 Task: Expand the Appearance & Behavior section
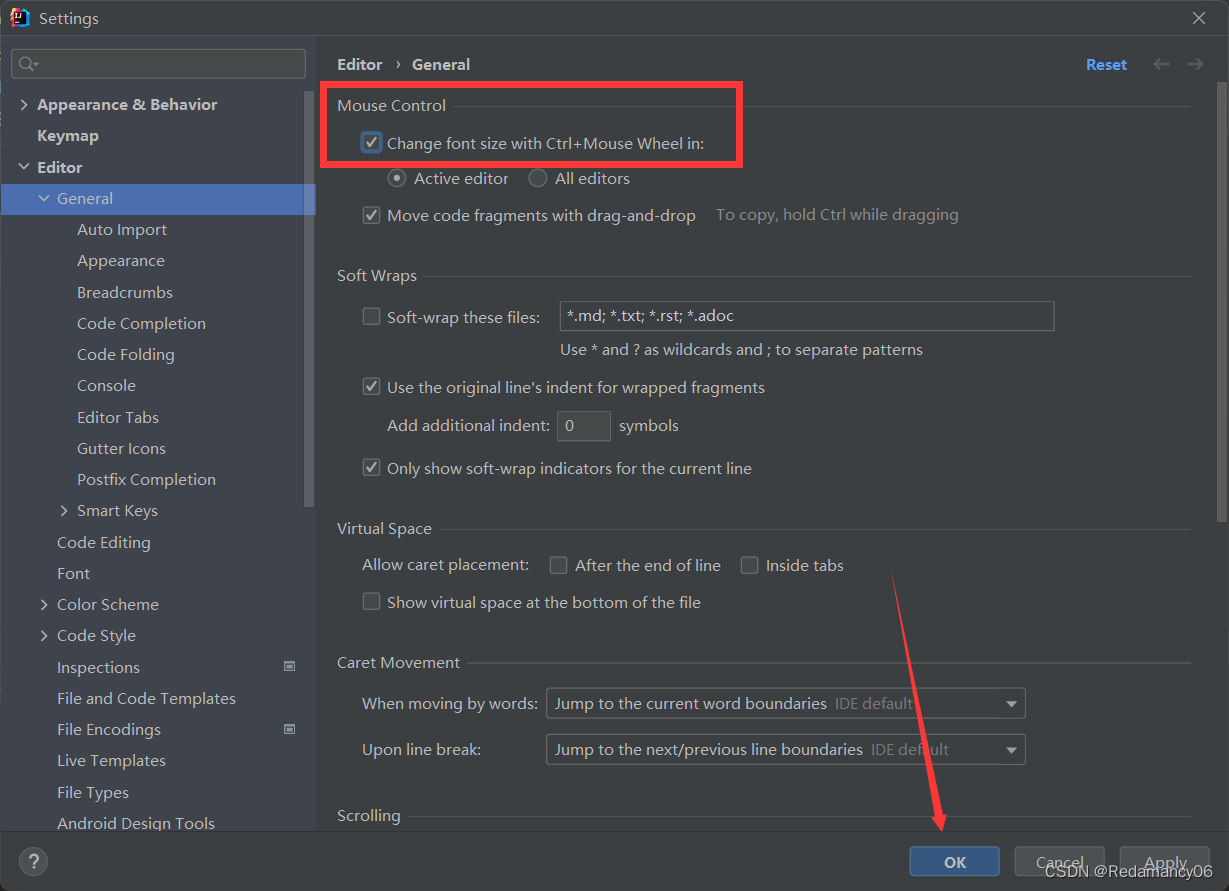[x=24, y=105]
